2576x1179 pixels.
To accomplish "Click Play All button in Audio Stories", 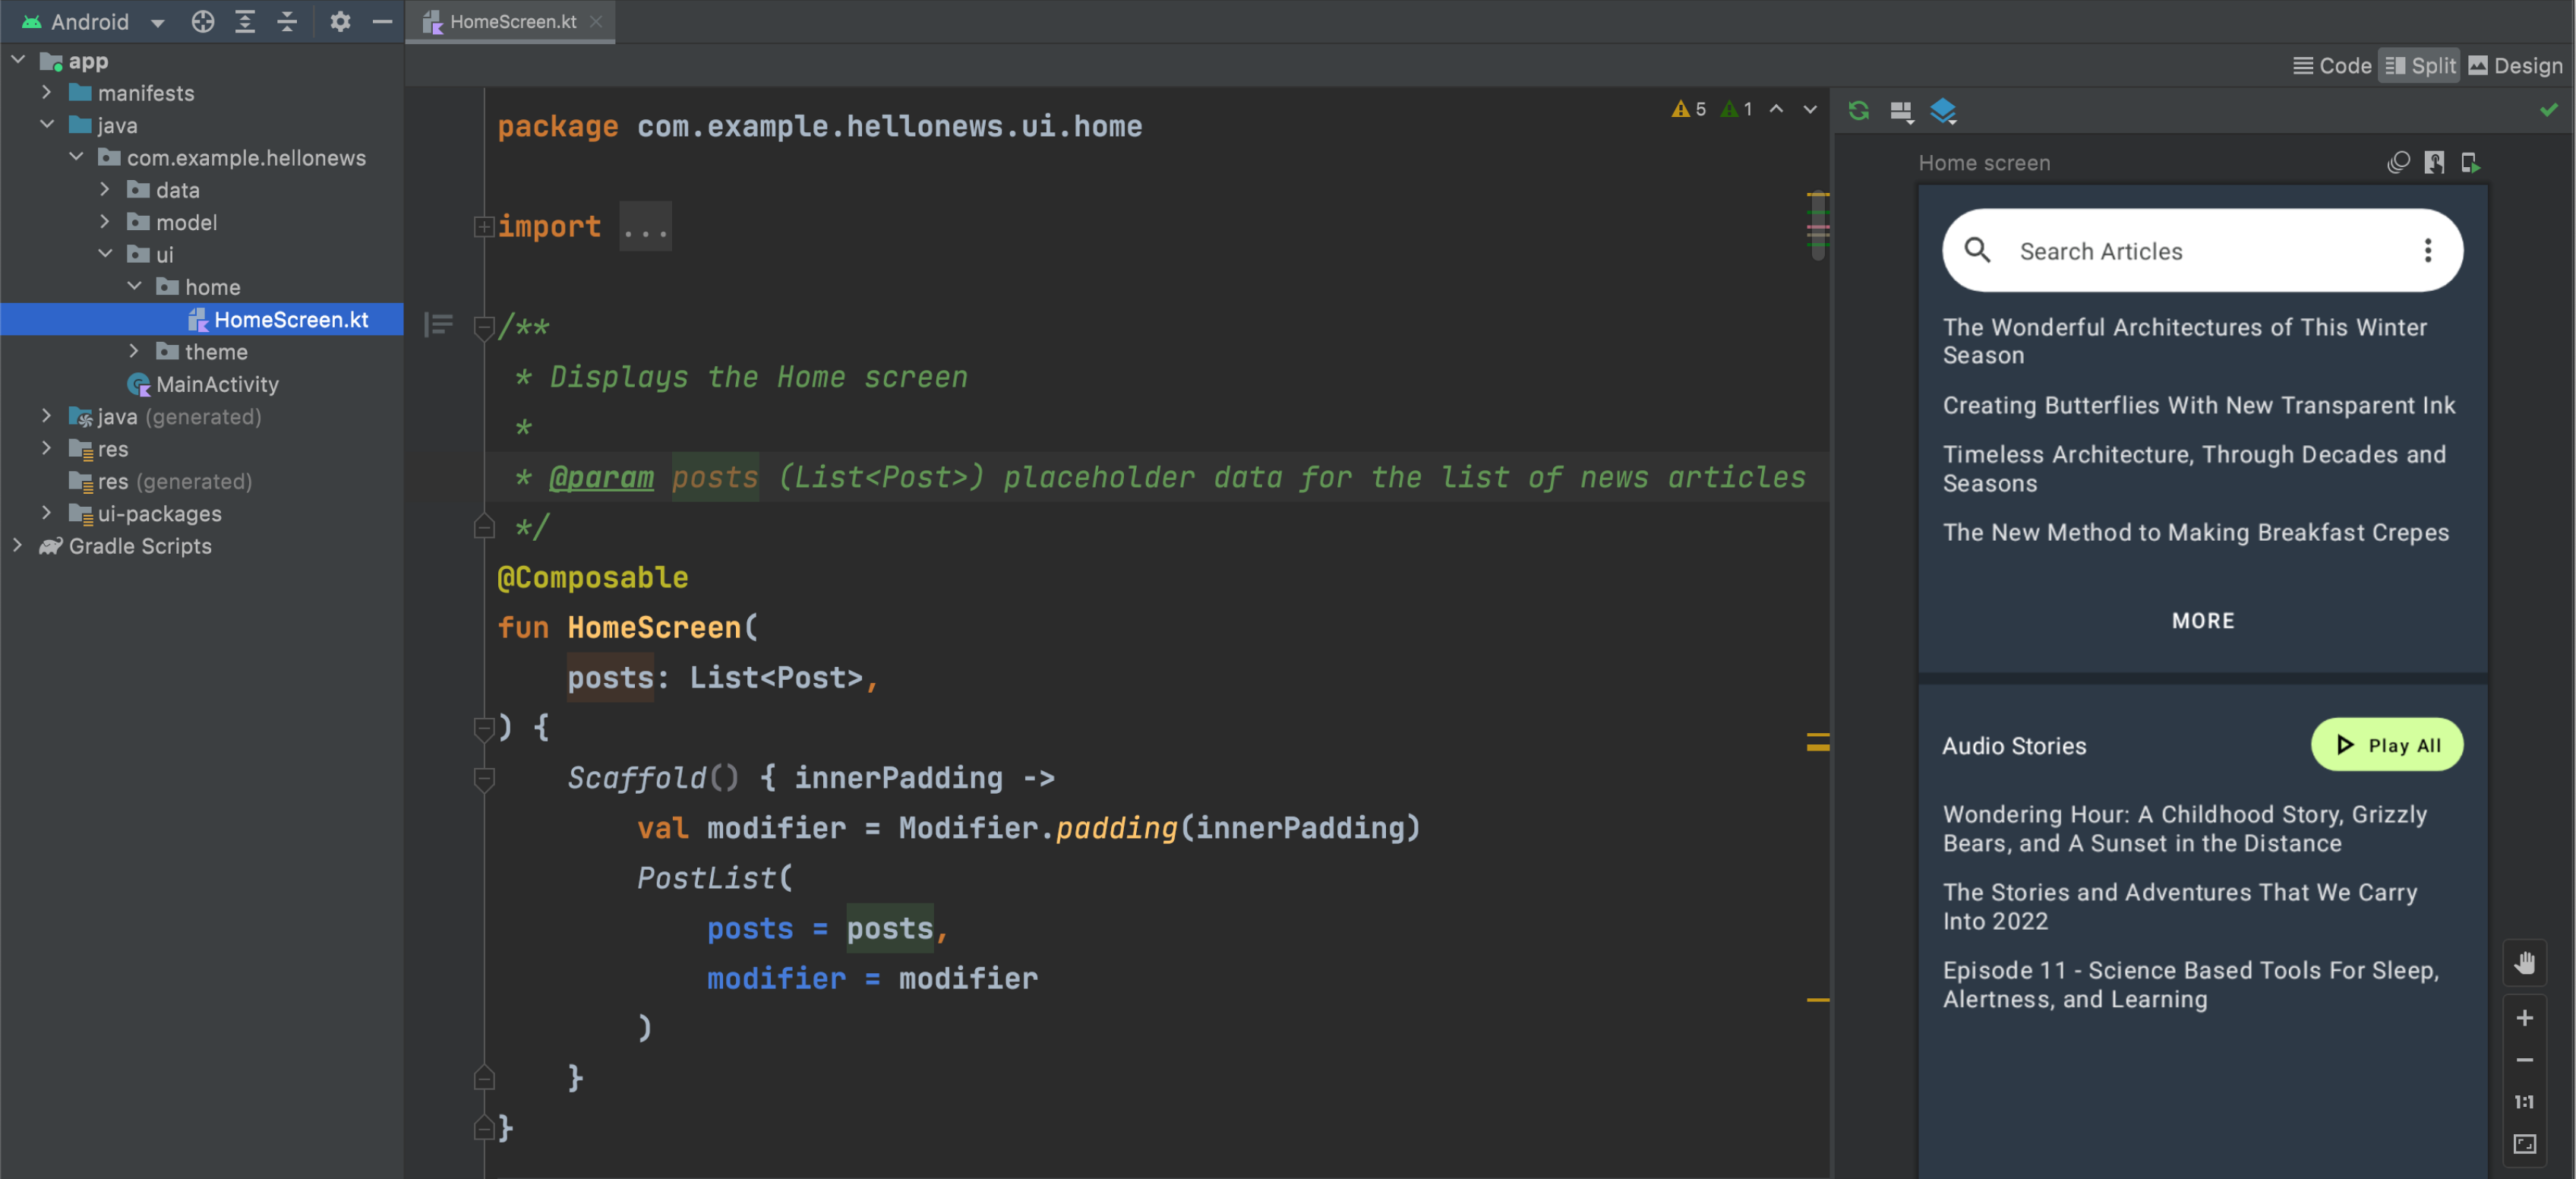I will [x=2387, y=745].
